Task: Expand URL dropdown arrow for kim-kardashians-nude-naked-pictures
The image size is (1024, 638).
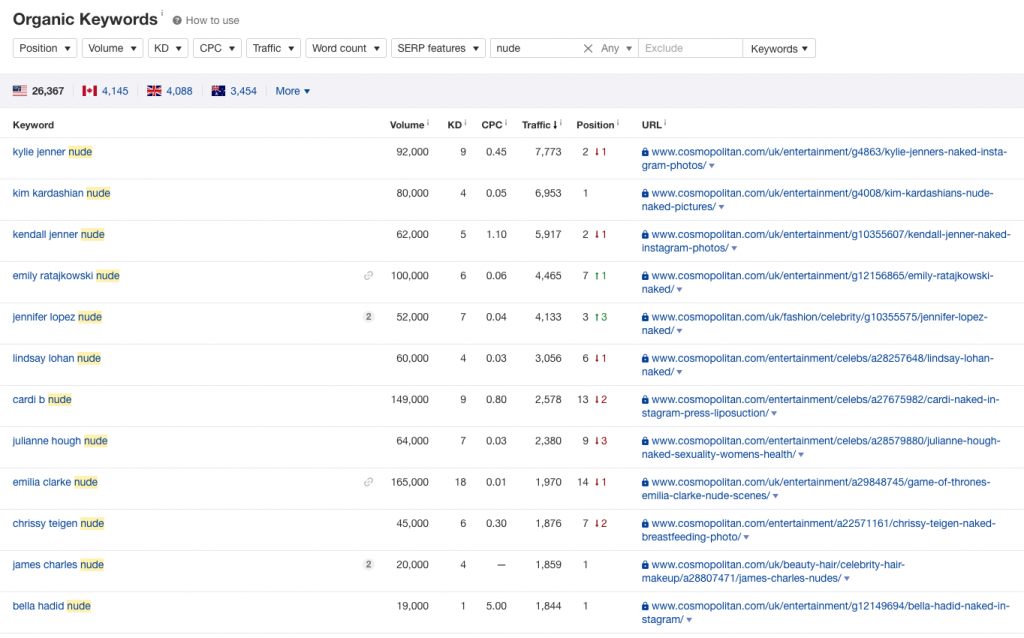Action: pyautogui.click(x=722, y=207)
